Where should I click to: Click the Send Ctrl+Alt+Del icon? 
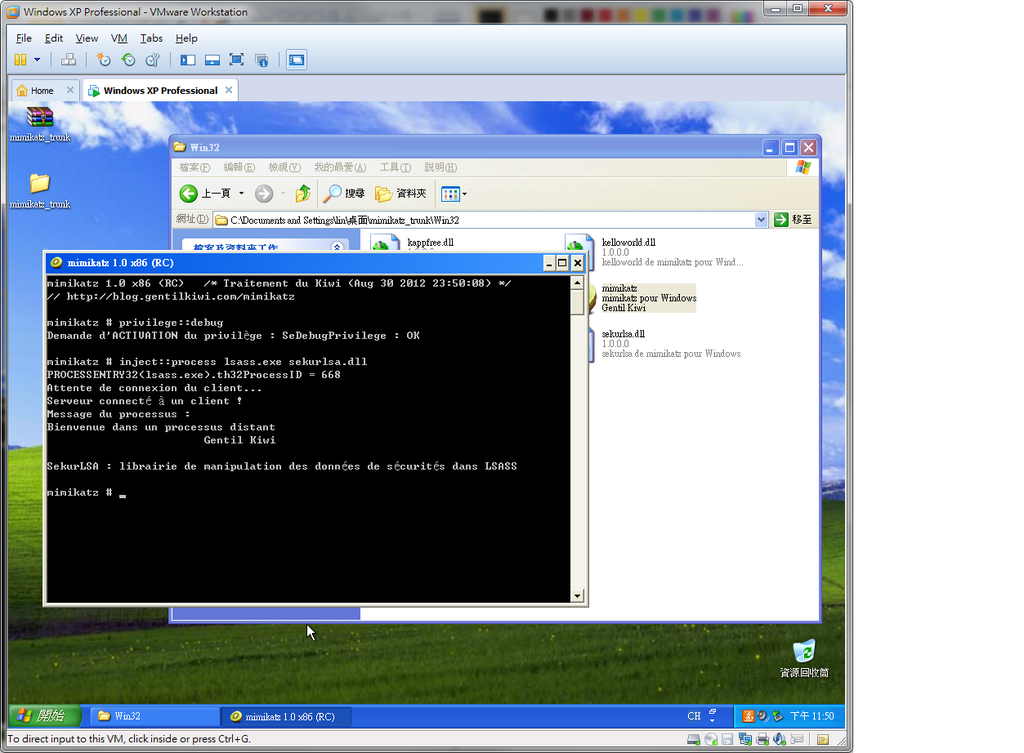(x=68, y=60)
